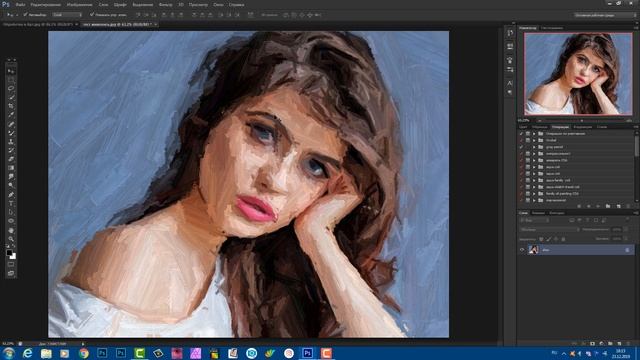This screenshot has height=360, width=640.
Task: Click the Navigator zoom slider
Action: [582, 121]
